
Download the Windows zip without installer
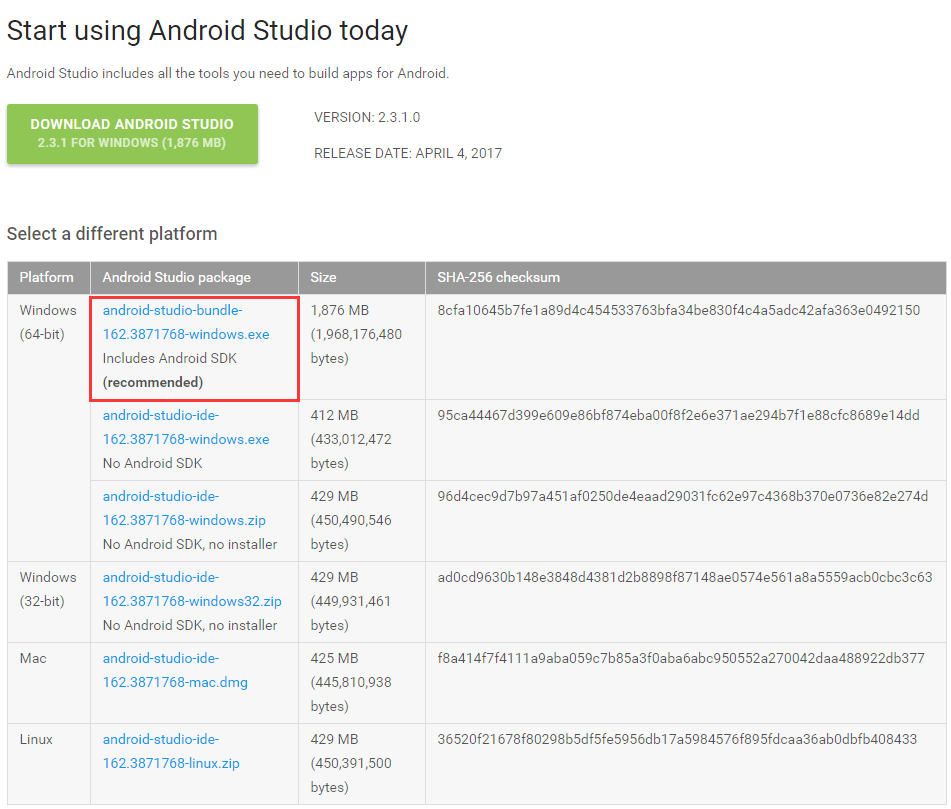tap(182, 508)
